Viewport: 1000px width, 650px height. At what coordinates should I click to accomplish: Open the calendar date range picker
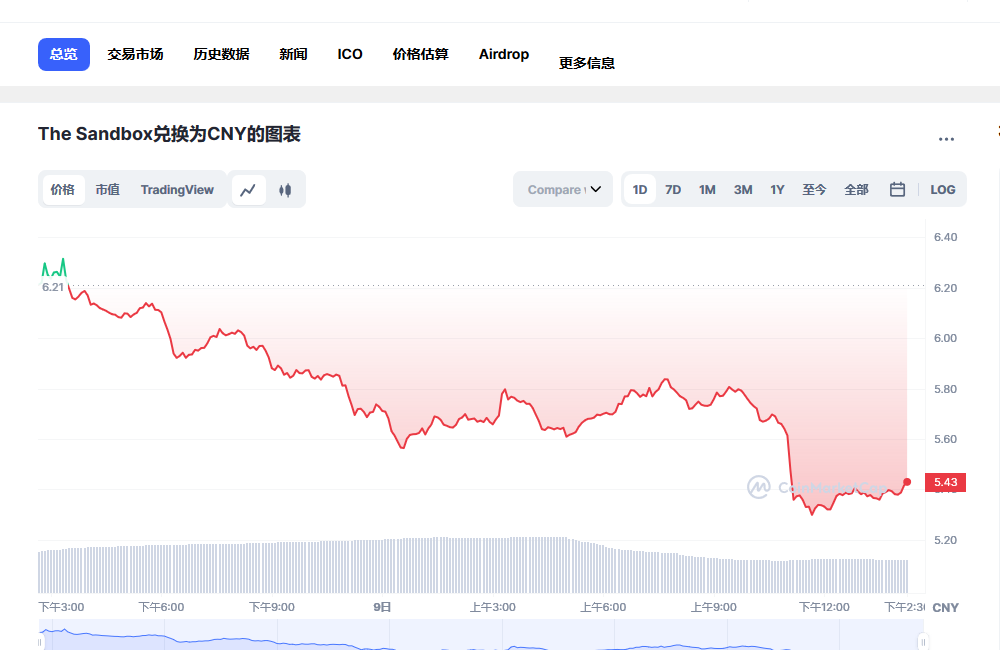(x=897, y=189)
